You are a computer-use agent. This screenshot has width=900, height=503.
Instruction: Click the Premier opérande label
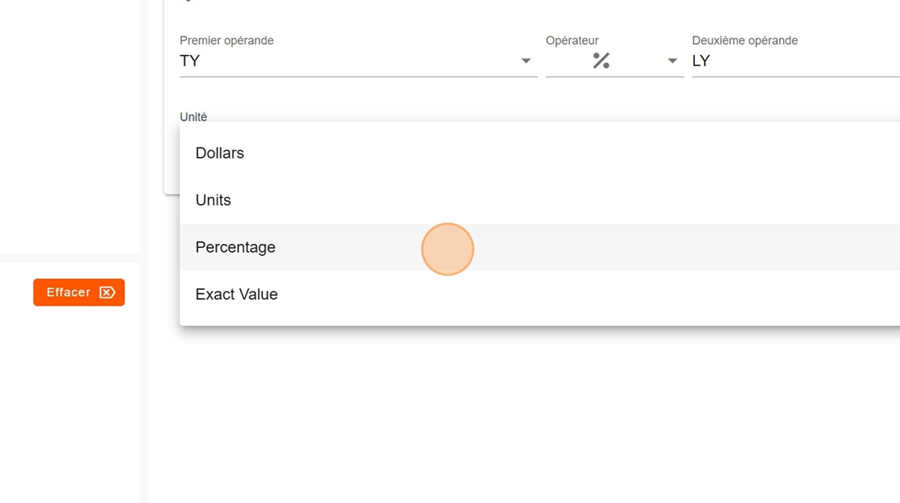coord(226,41)
